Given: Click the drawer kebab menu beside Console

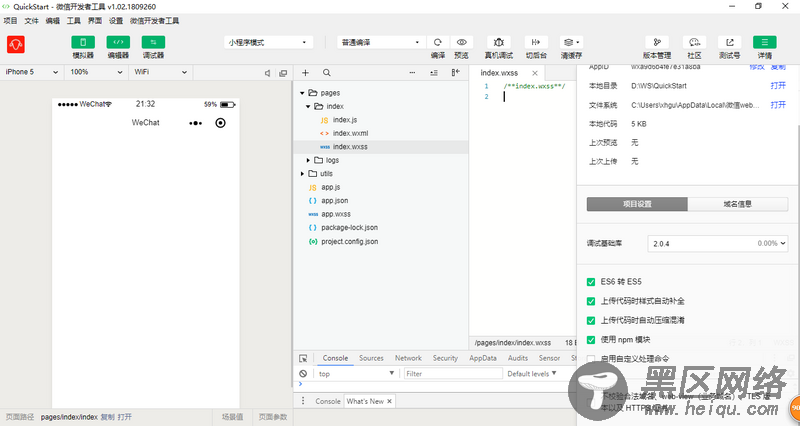Looking at the screenshot, I should tap(303, 401).
